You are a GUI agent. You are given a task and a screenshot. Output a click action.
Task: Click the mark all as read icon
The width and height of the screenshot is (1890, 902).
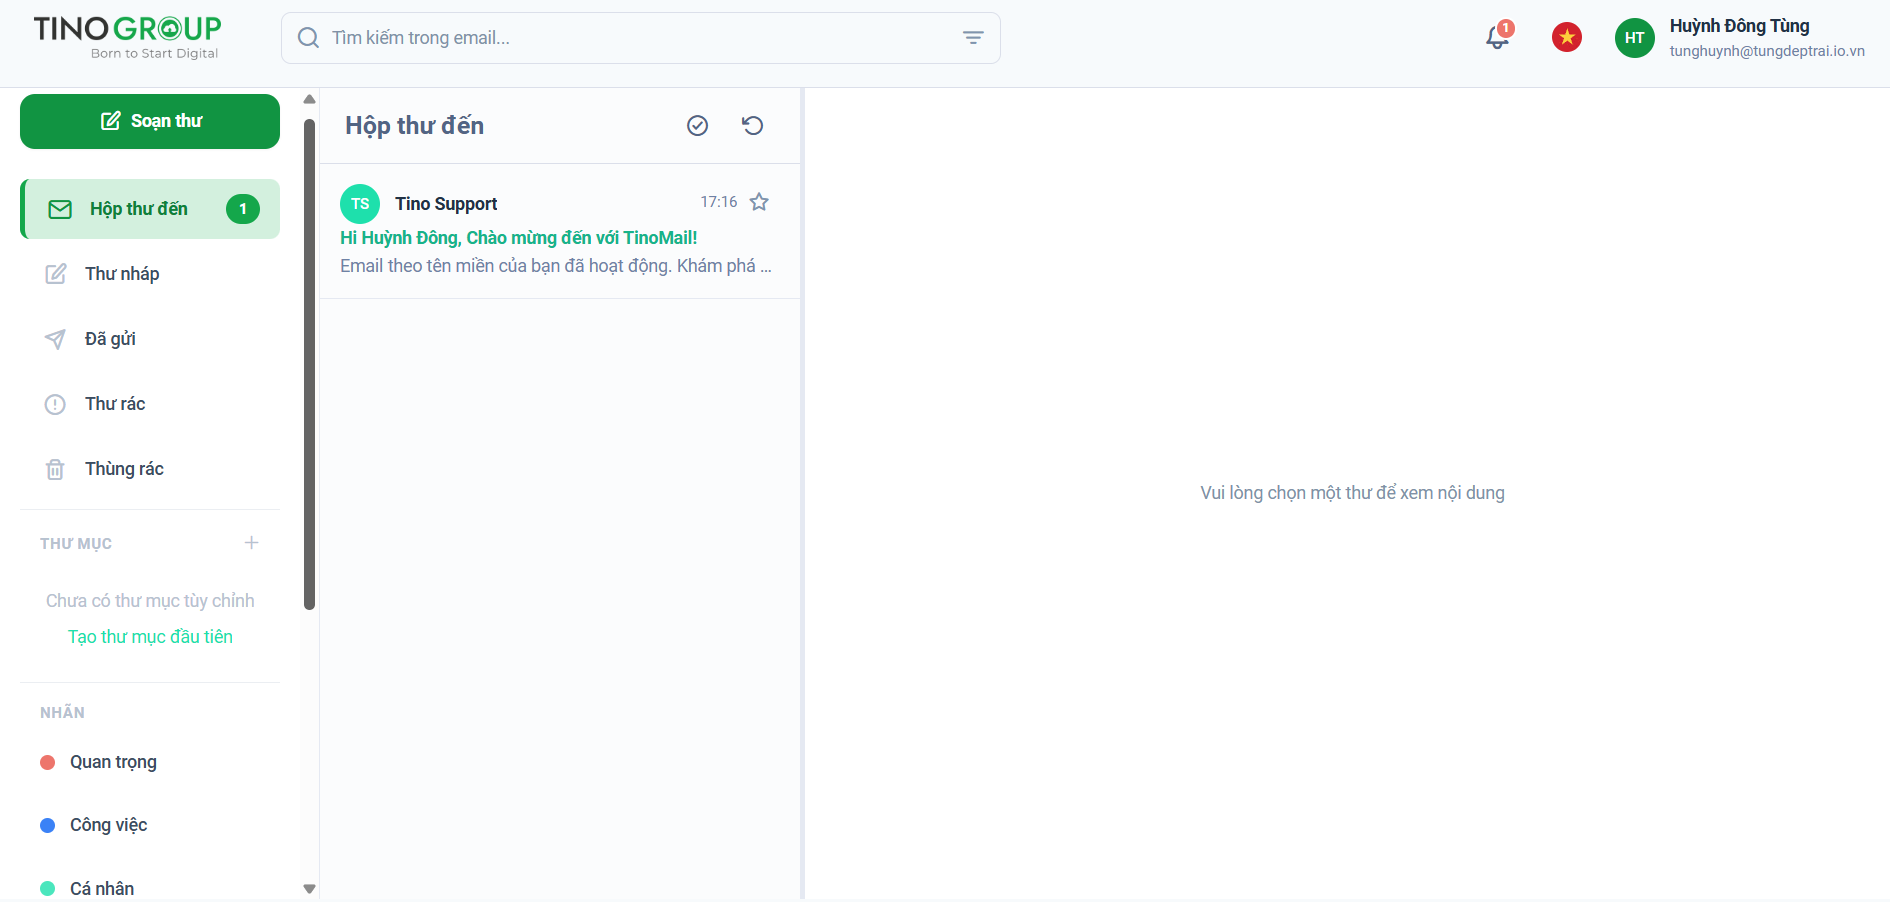point(697,125)
